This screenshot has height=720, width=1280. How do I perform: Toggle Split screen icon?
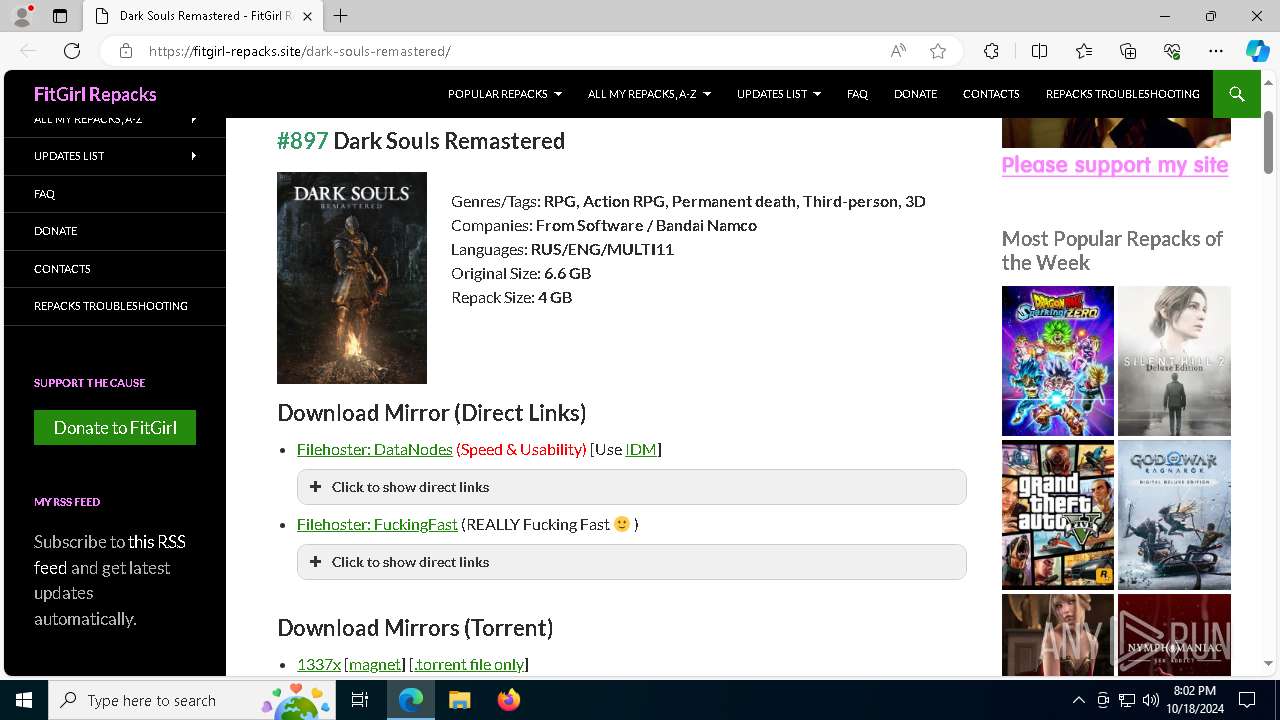click(x=1039, y=51)
